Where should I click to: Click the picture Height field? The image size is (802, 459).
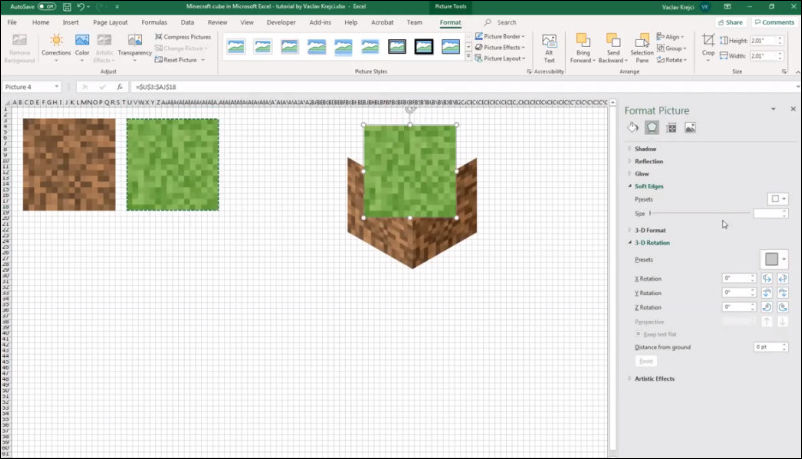tap(763, 40)
